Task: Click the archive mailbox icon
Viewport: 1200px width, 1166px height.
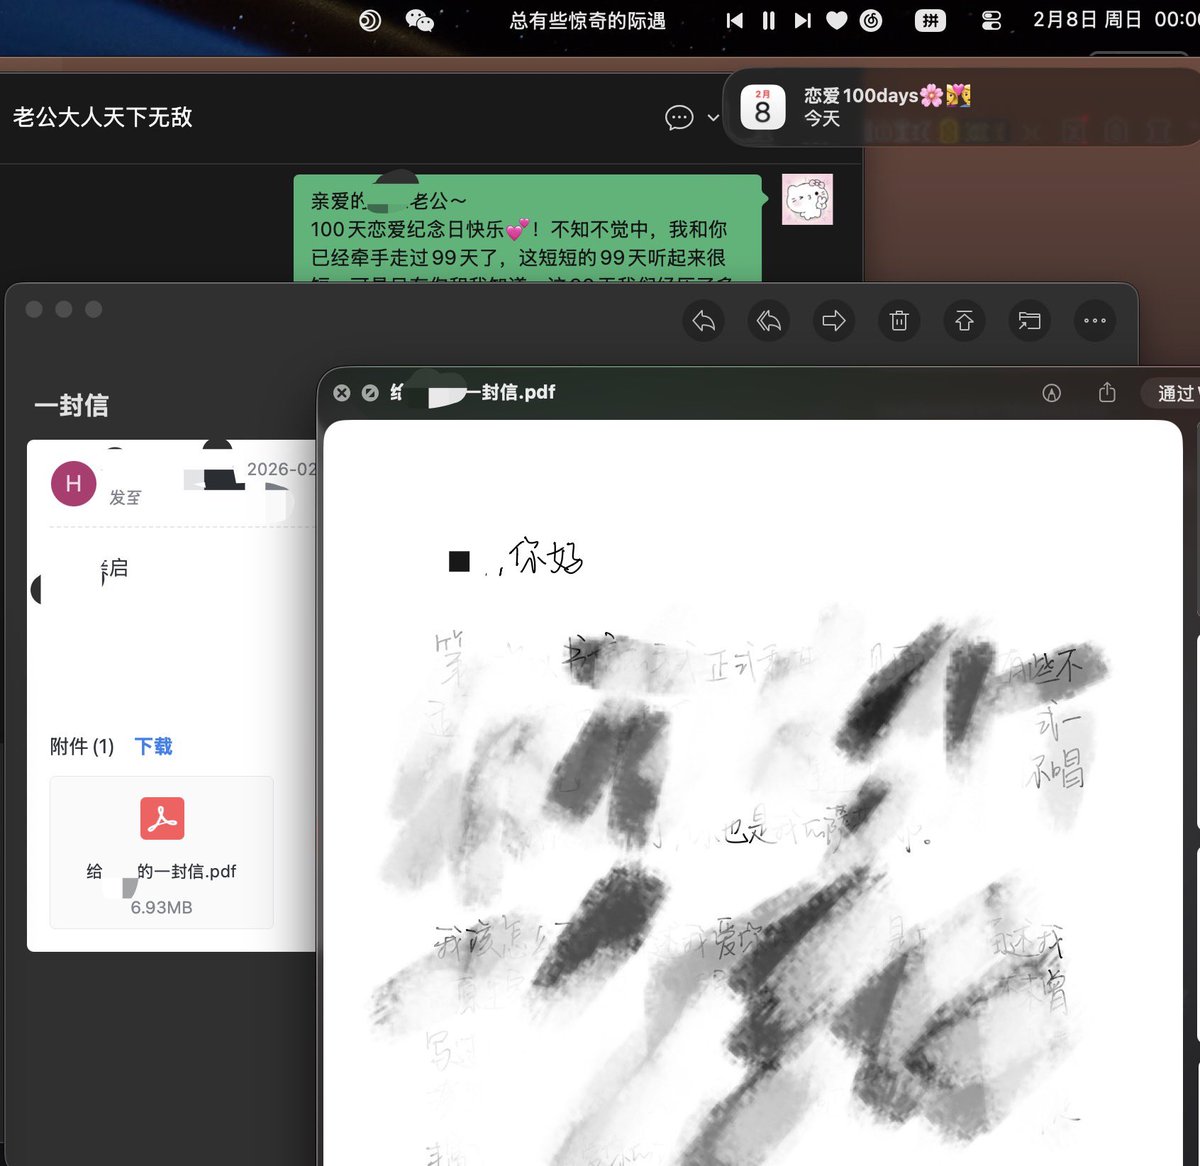Action: 964,321
